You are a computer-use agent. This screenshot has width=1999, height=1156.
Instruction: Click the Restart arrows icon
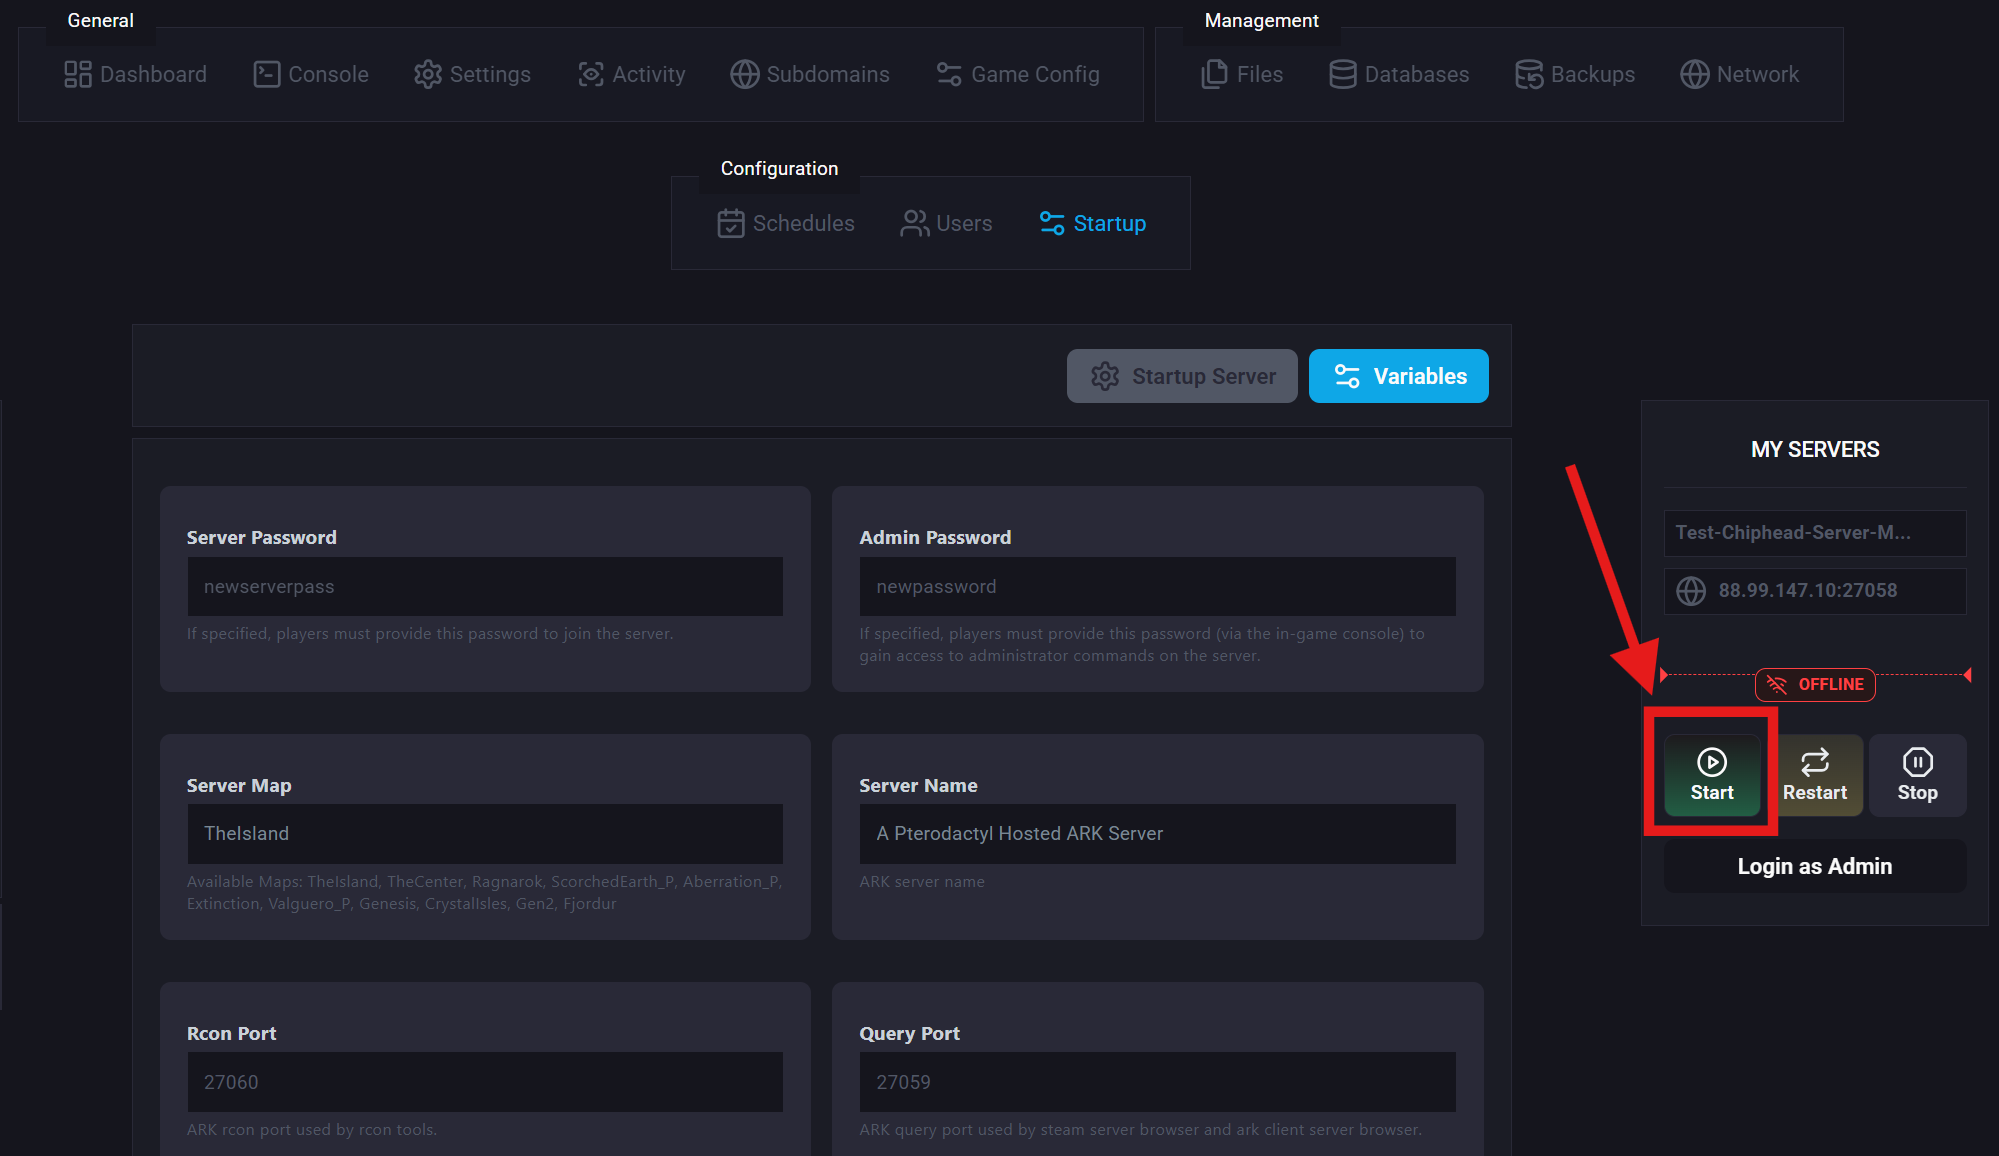tap(1814, 762)
